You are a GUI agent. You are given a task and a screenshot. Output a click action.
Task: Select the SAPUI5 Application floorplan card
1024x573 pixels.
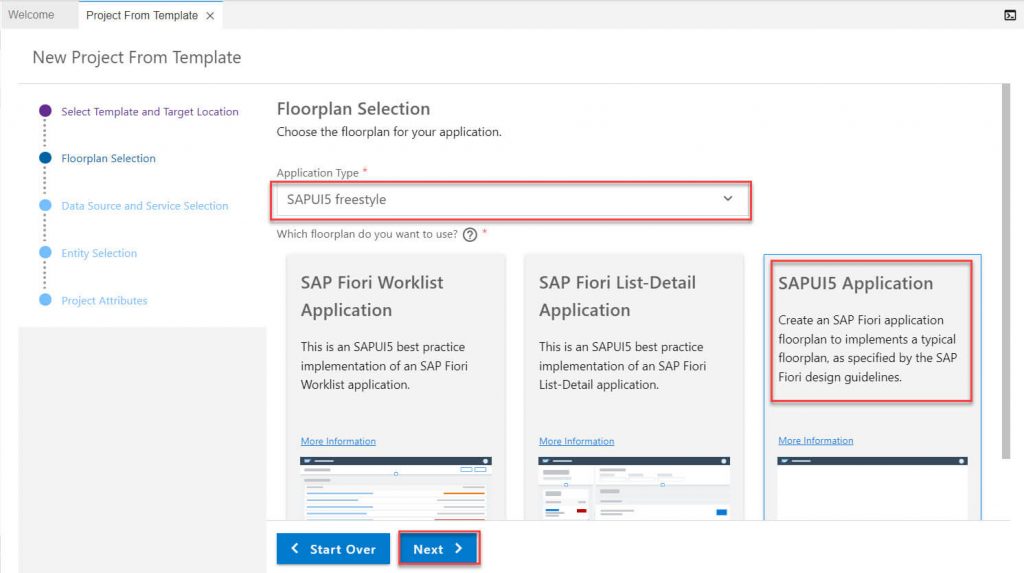(872, 387)
